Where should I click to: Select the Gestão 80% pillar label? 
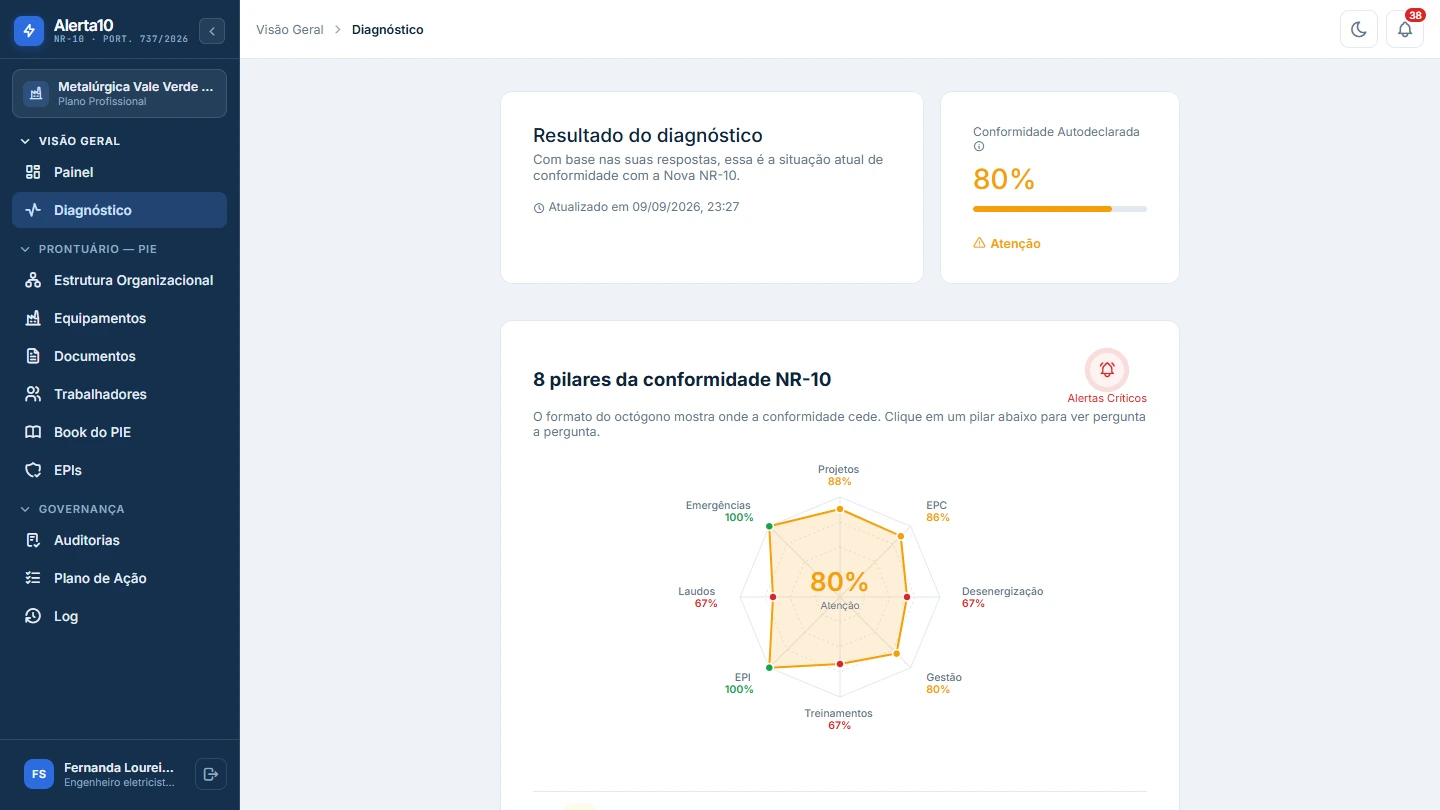(x=943, y=683)
